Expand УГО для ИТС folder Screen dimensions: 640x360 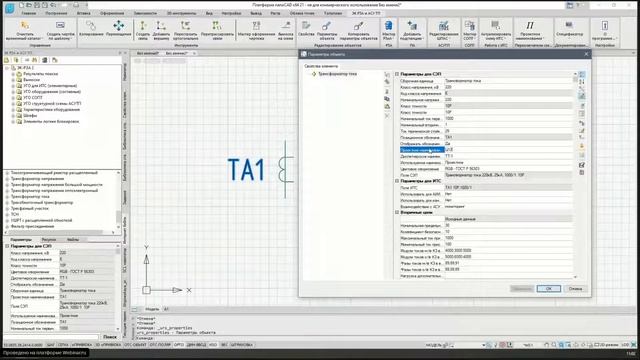click(x=13, y=86)
